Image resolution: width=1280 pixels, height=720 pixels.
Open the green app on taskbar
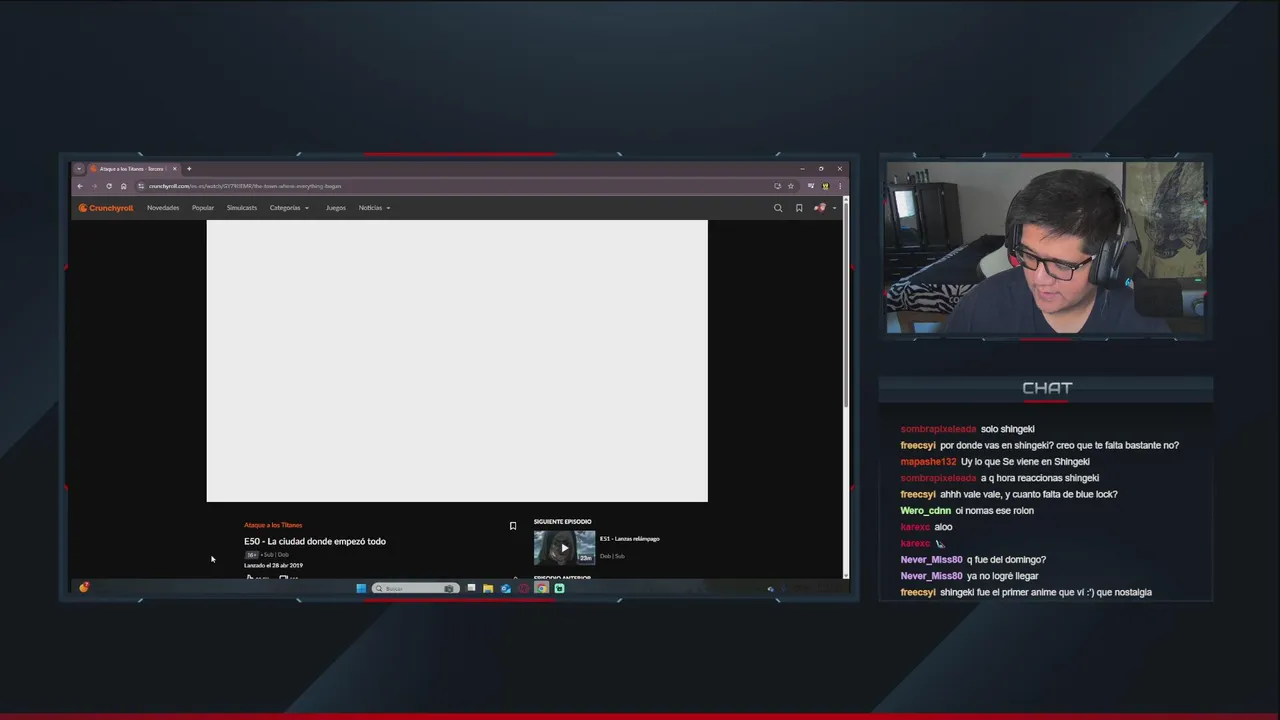(x=559, y=588)
